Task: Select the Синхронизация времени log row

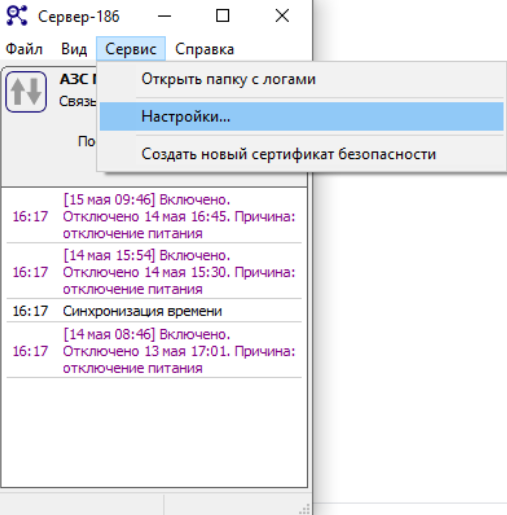Action: 154,311
